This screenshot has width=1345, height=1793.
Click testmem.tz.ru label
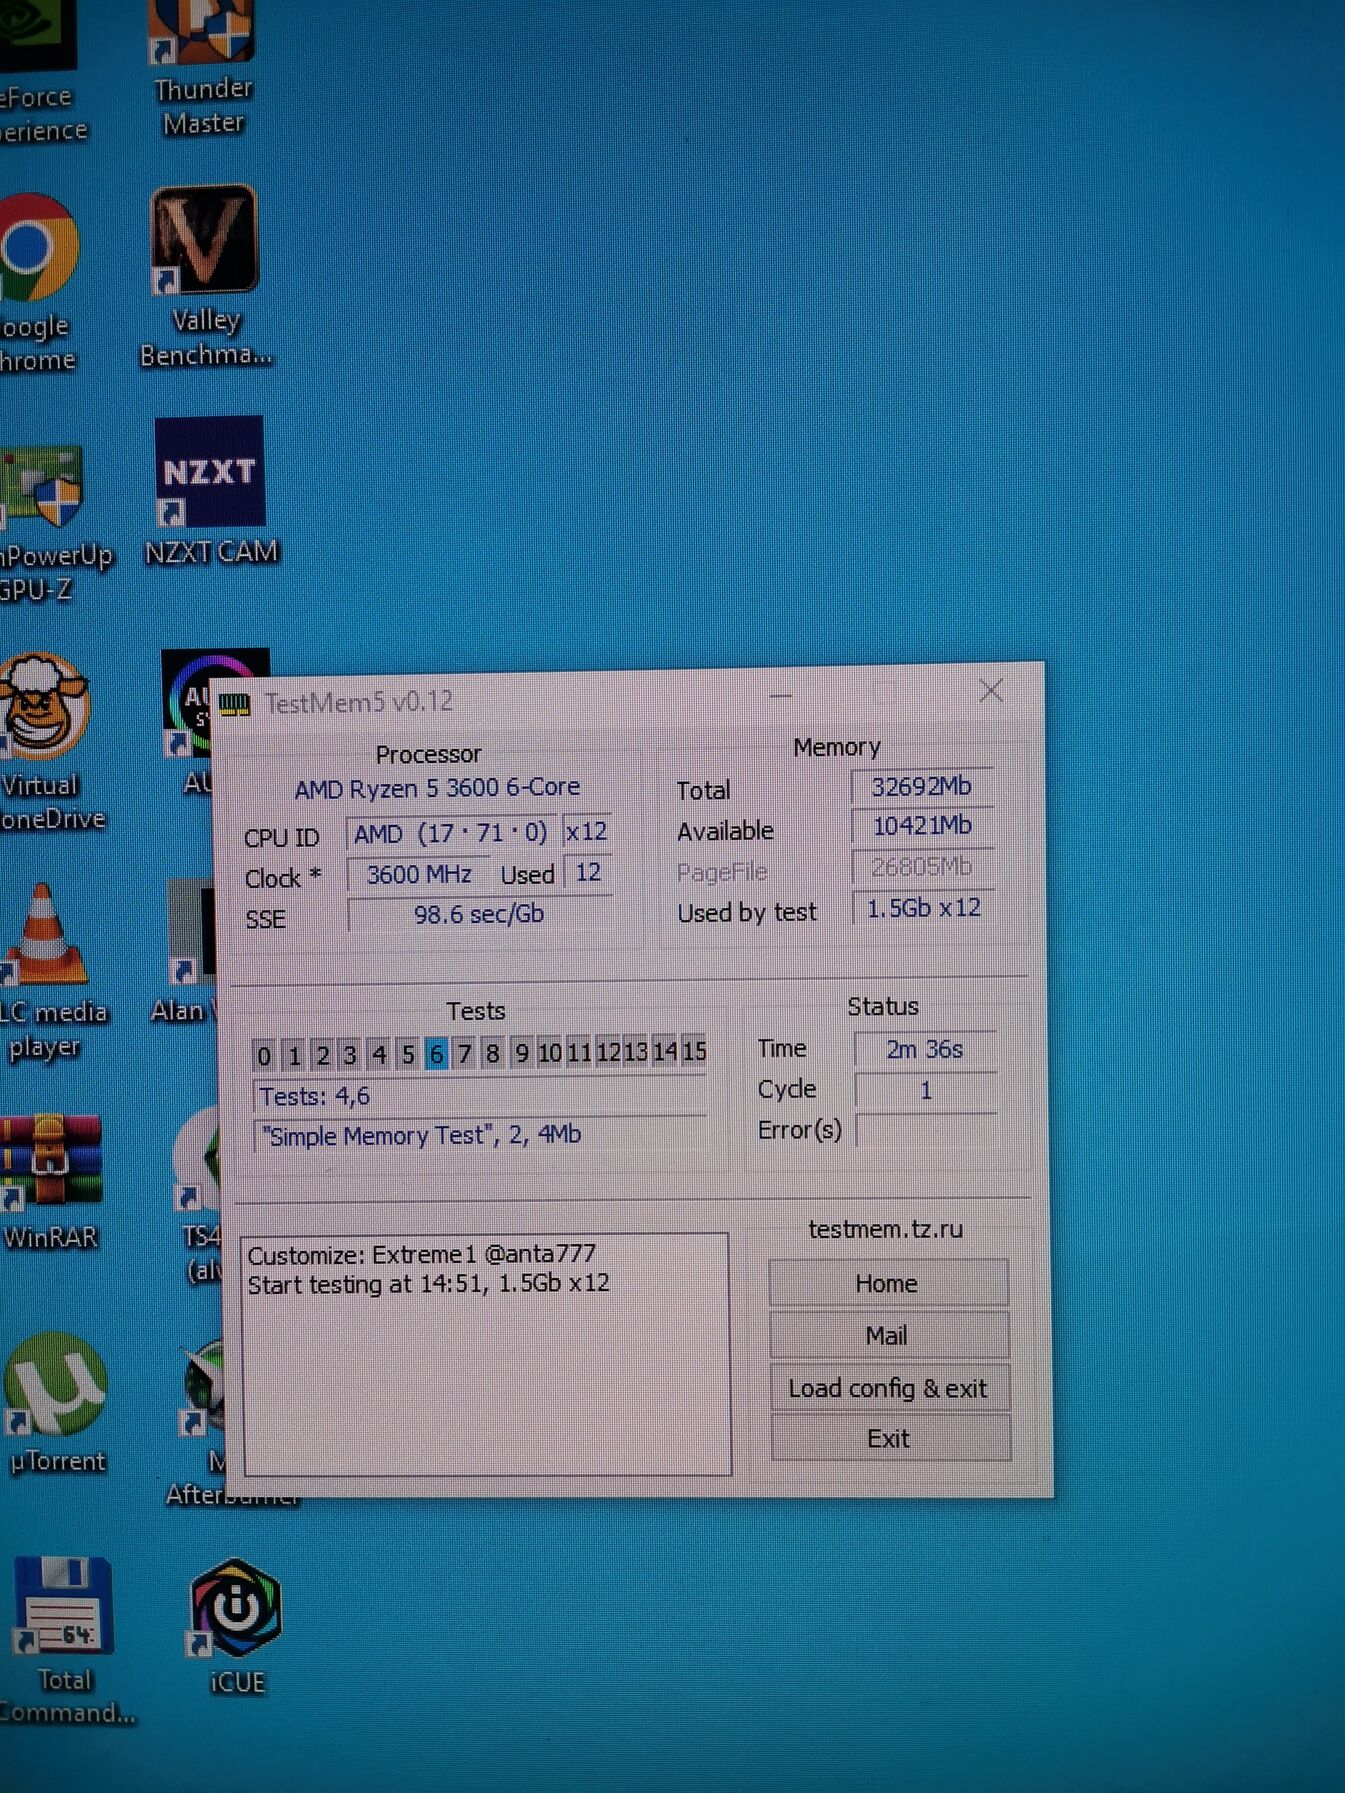coord(885,1229)
